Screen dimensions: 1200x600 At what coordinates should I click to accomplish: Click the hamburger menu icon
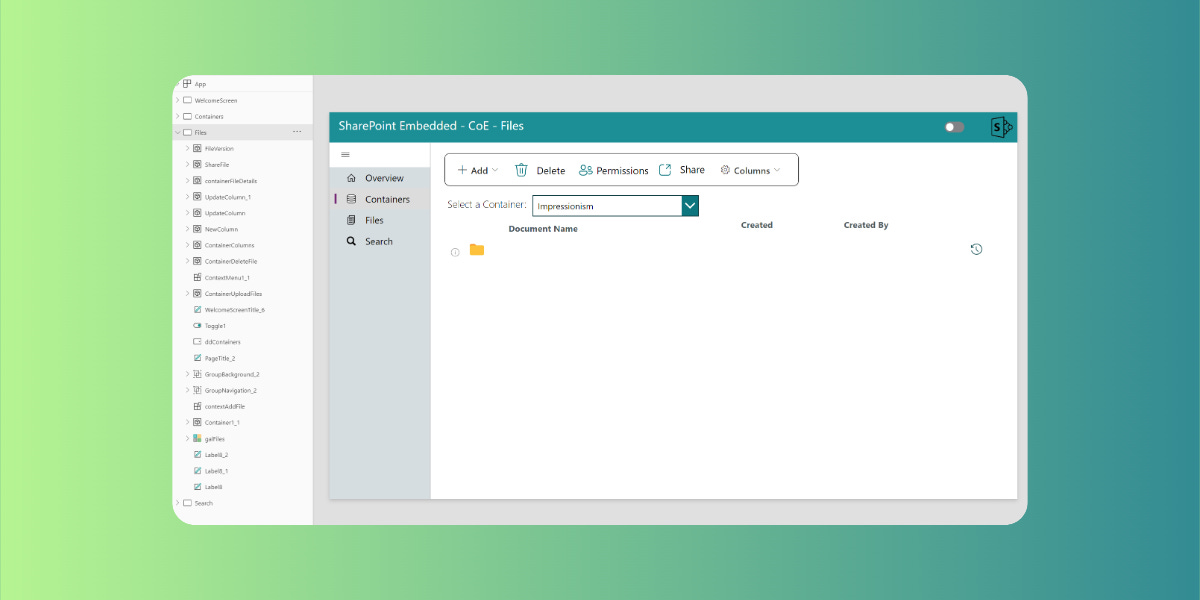[346, 154]
